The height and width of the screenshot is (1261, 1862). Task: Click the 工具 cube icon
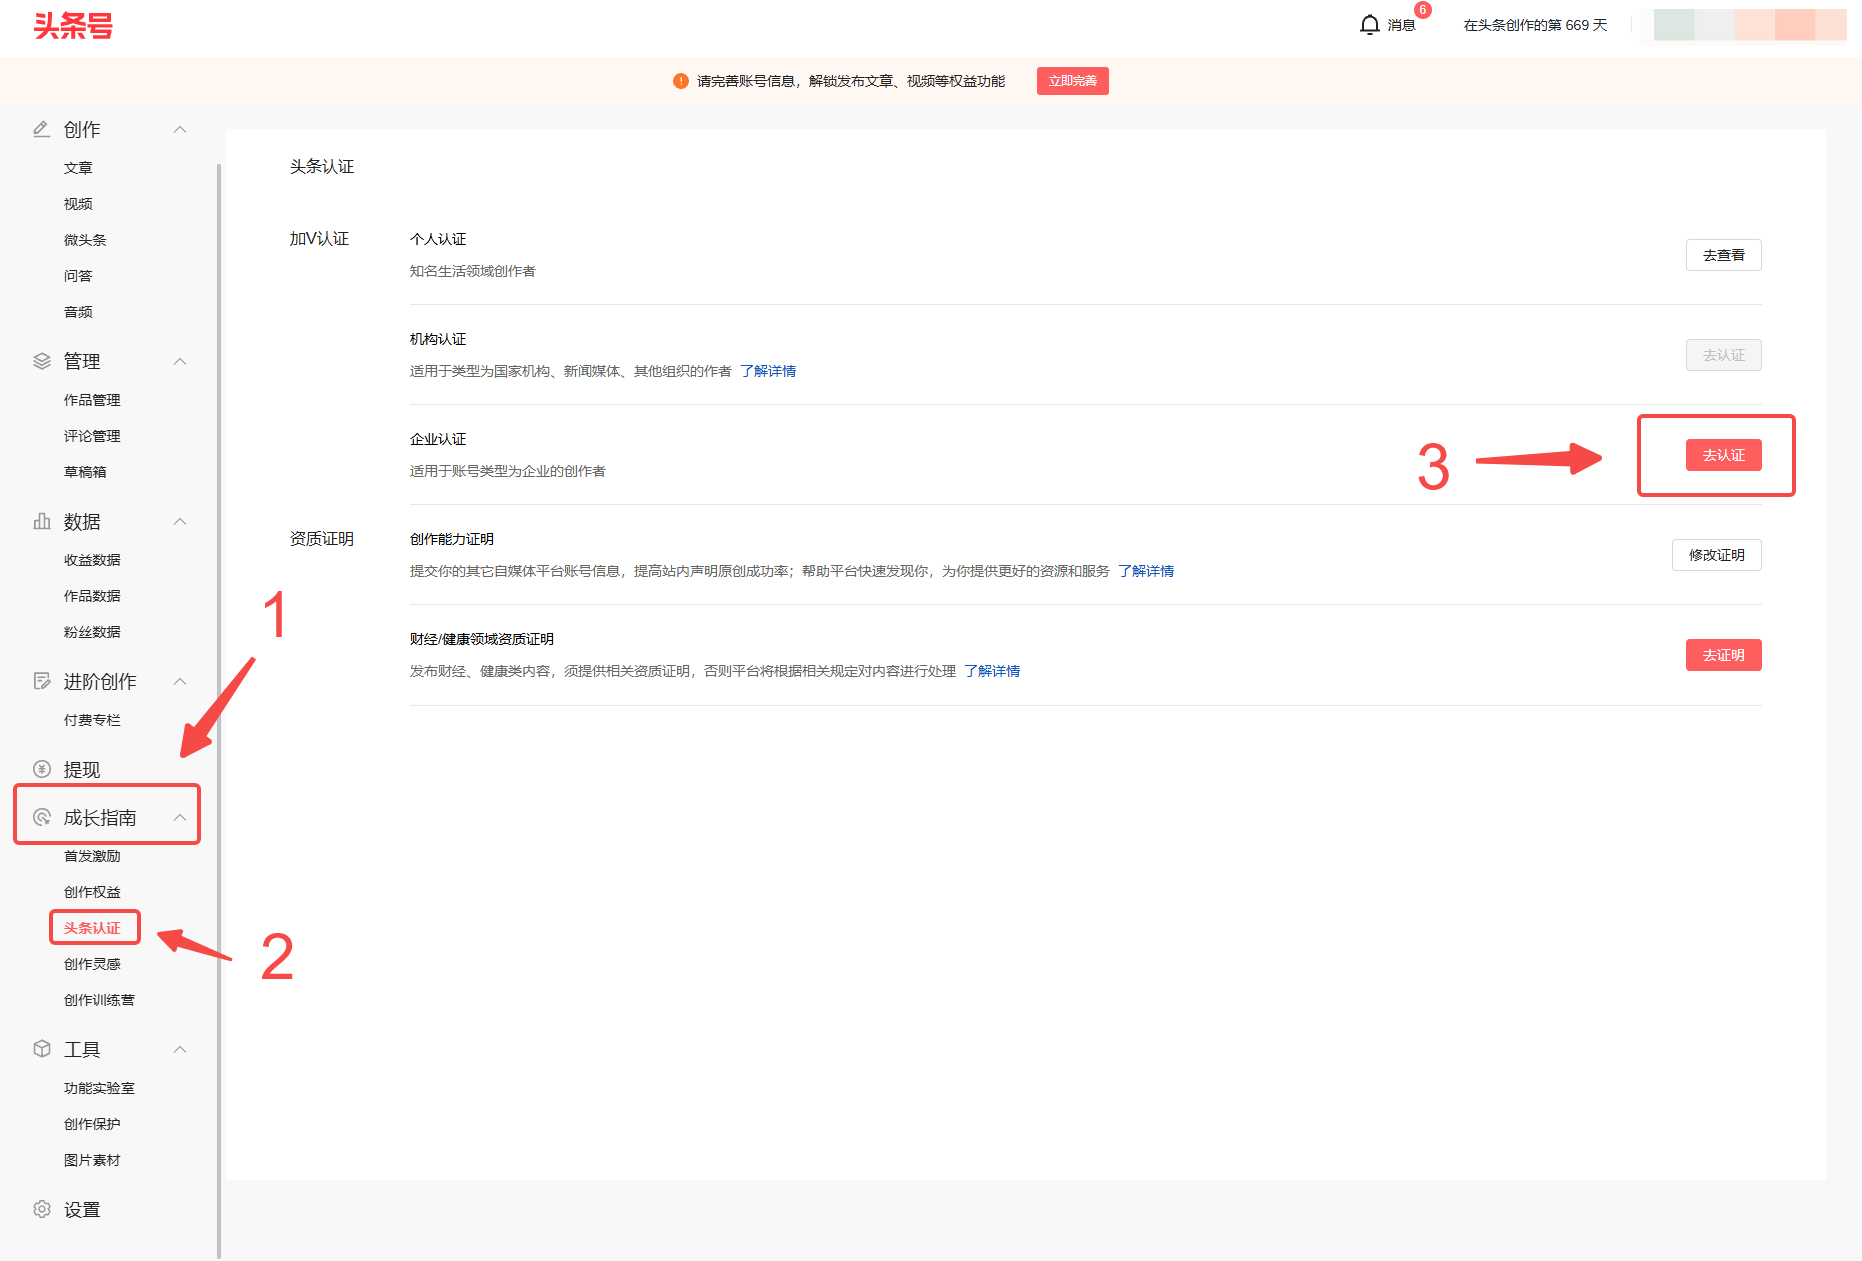[x=42, y=1049]
